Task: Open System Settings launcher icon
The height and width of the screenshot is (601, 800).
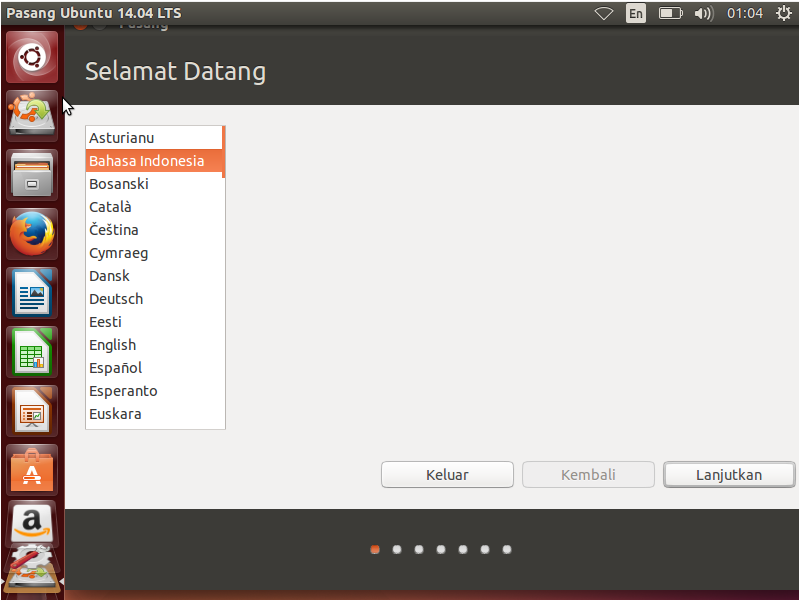Action: (32, 559)
